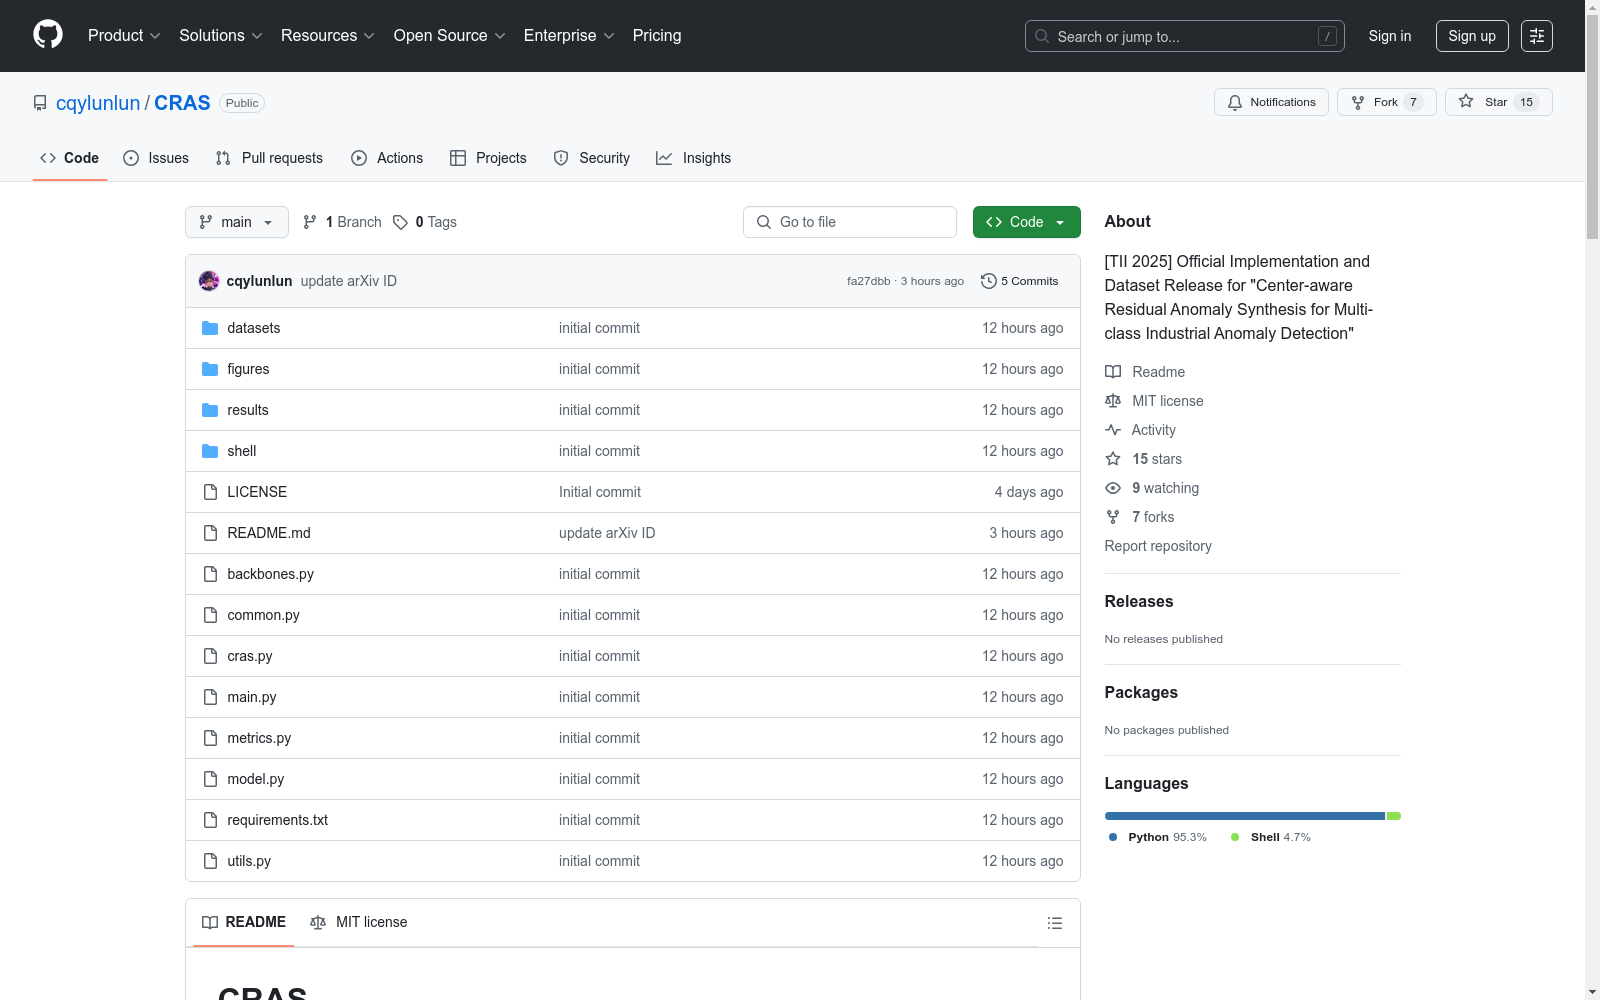Open the green Code dropdown

pos(1026,222)
